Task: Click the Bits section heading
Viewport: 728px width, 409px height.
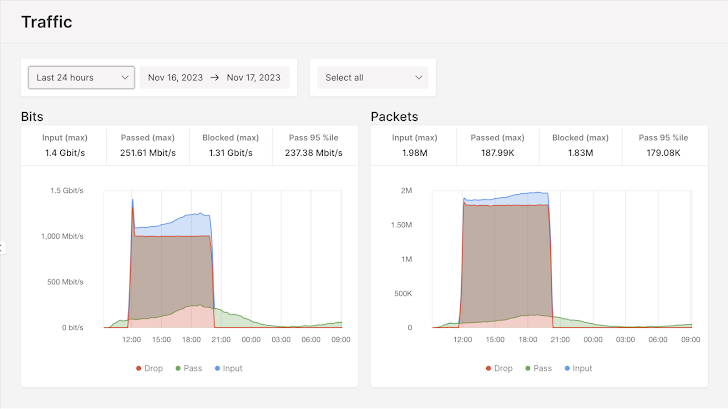Action: coord(32,116)
